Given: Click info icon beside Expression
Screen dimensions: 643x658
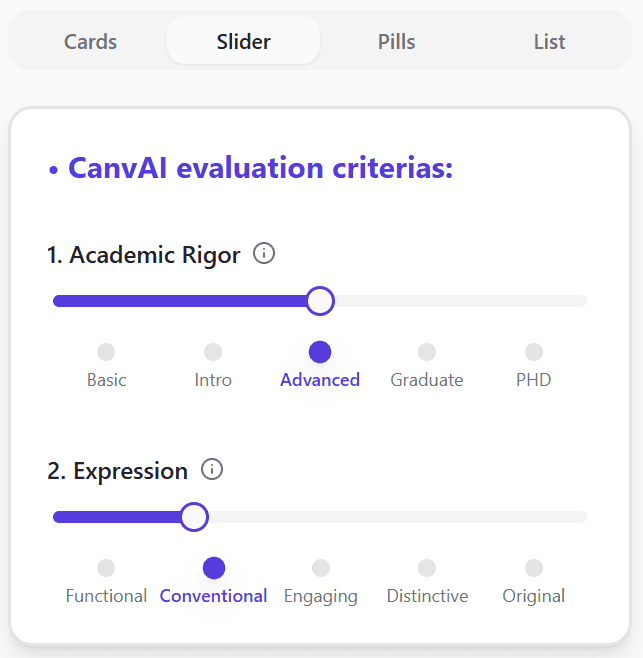Looking at the screenshot, I should pos(212,469).
